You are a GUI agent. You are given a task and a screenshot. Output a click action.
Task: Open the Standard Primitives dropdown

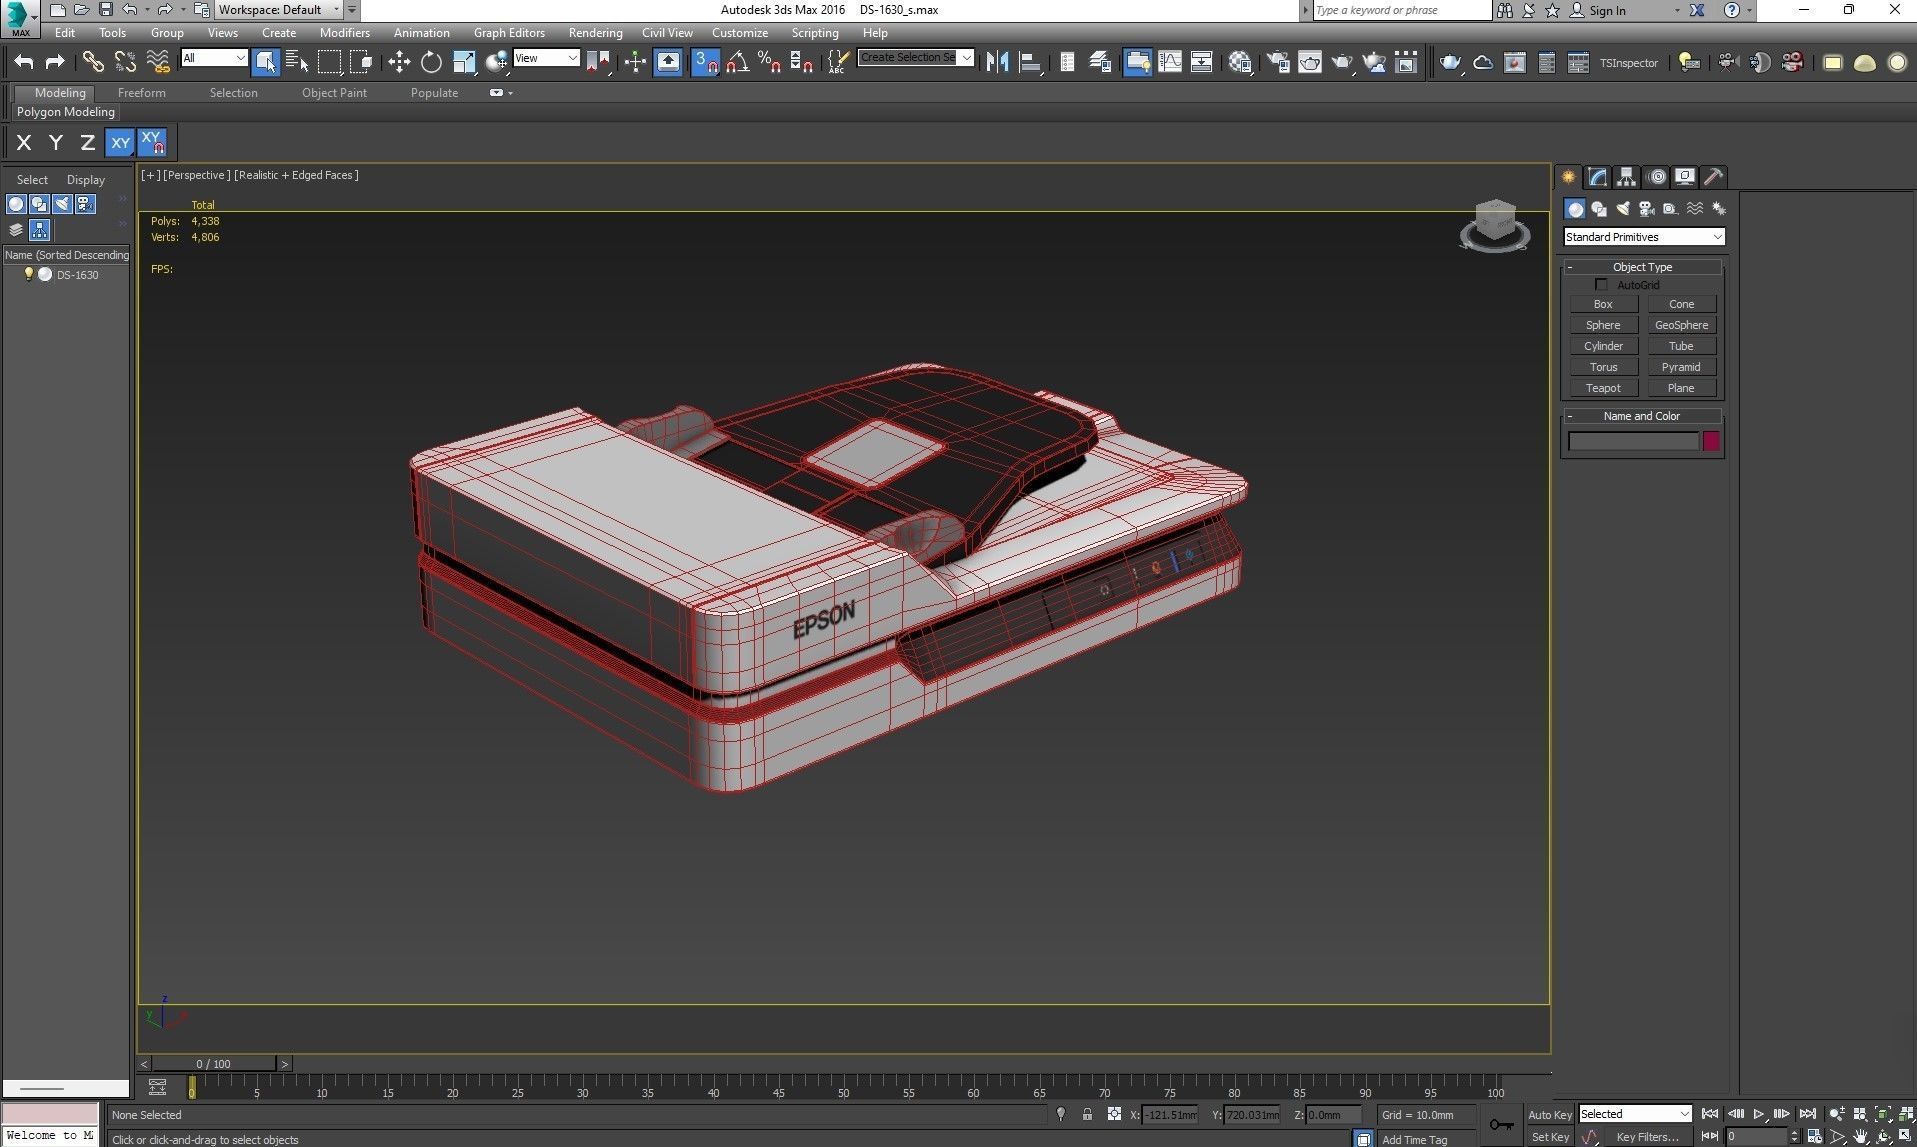coord(1643,237)
